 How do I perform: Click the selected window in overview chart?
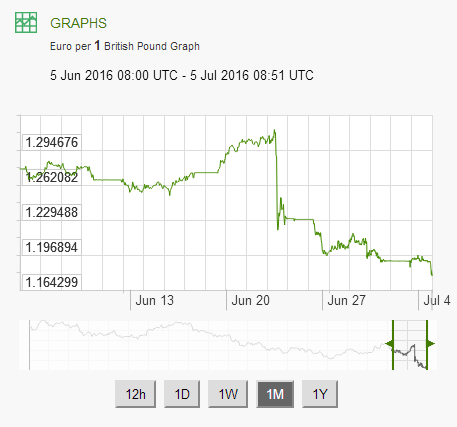(410, 345)
